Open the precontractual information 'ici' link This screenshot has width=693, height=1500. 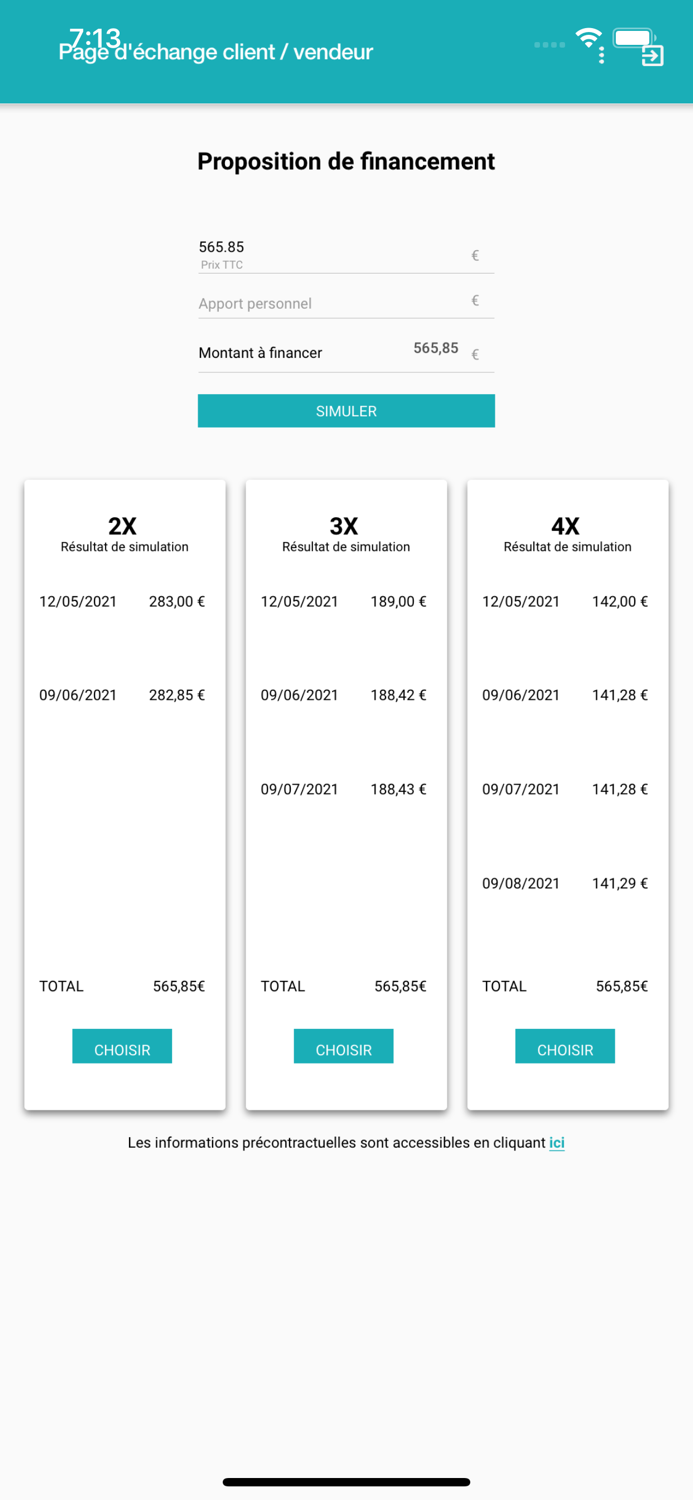(x=557, y=1143)
